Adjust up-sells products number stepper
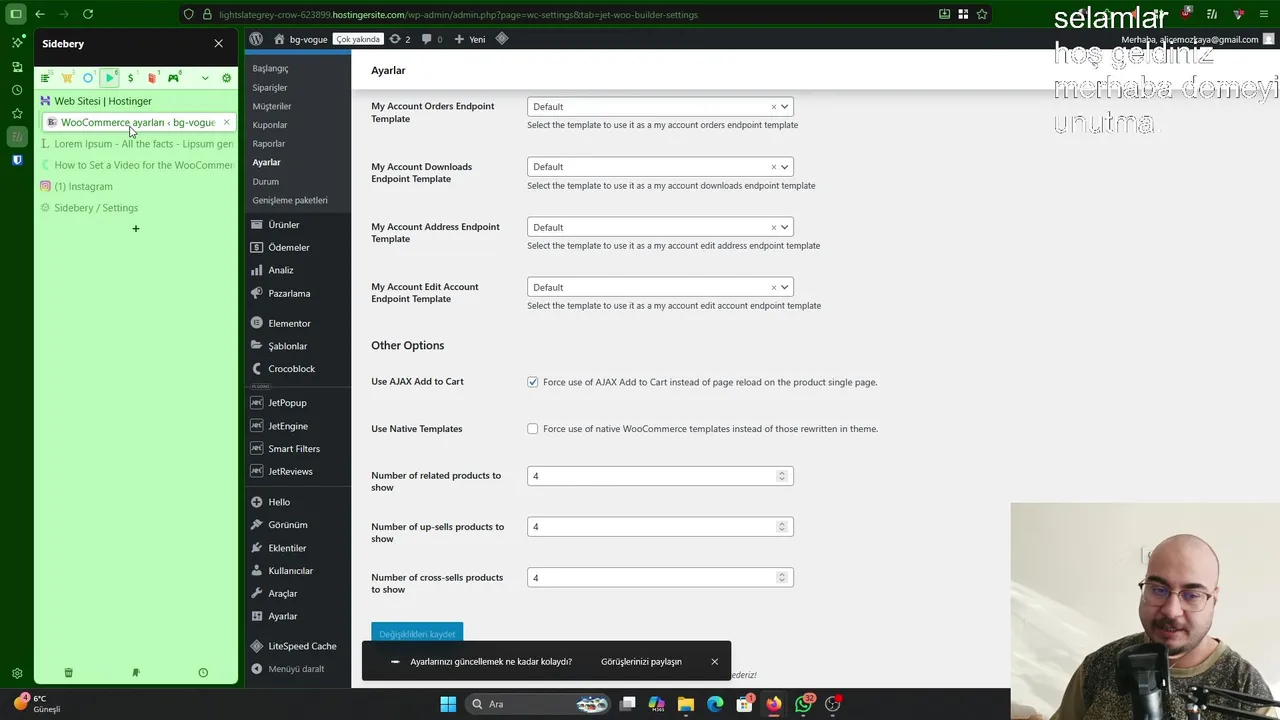 point(782,527)
